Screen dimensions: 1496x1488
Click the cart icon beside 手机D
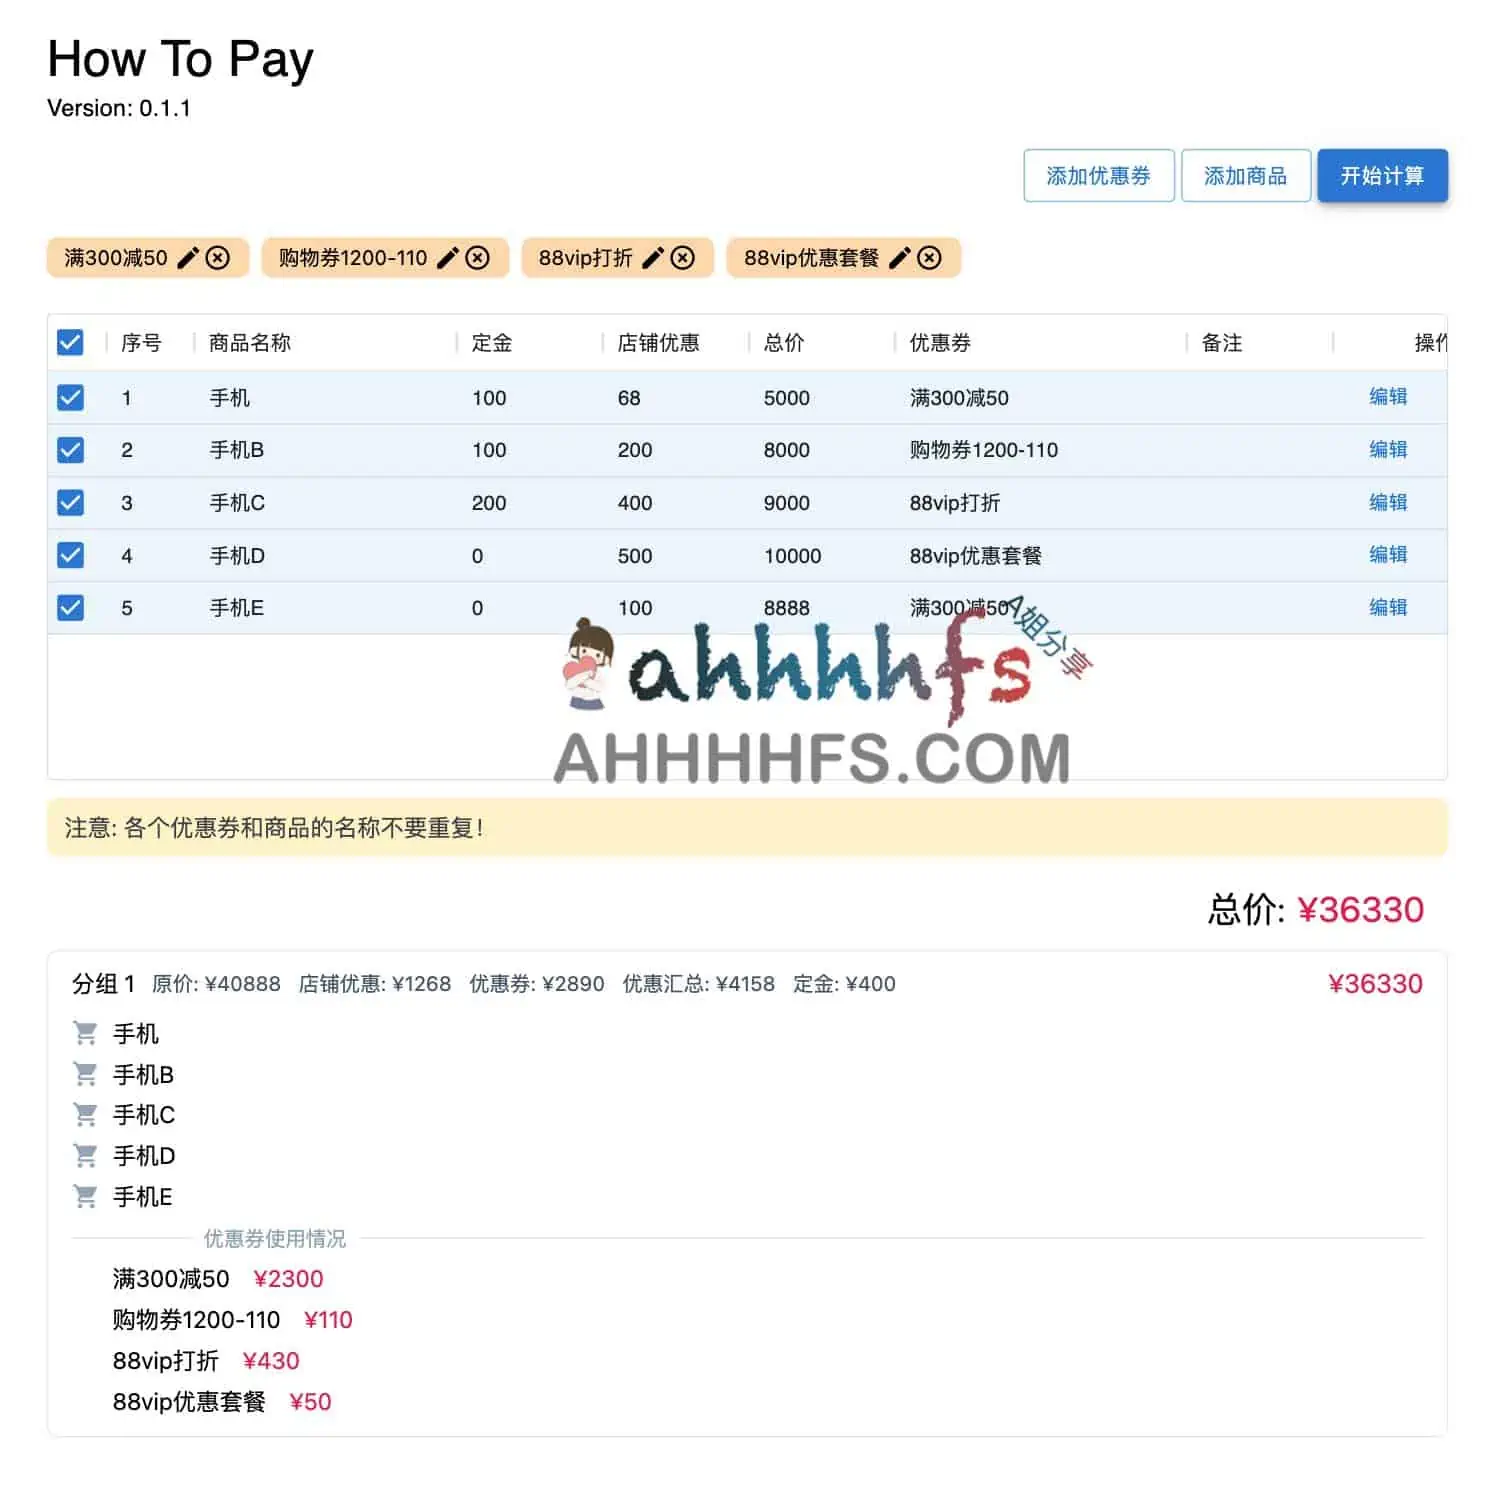pyautogui.click(x=85, y=1155)
